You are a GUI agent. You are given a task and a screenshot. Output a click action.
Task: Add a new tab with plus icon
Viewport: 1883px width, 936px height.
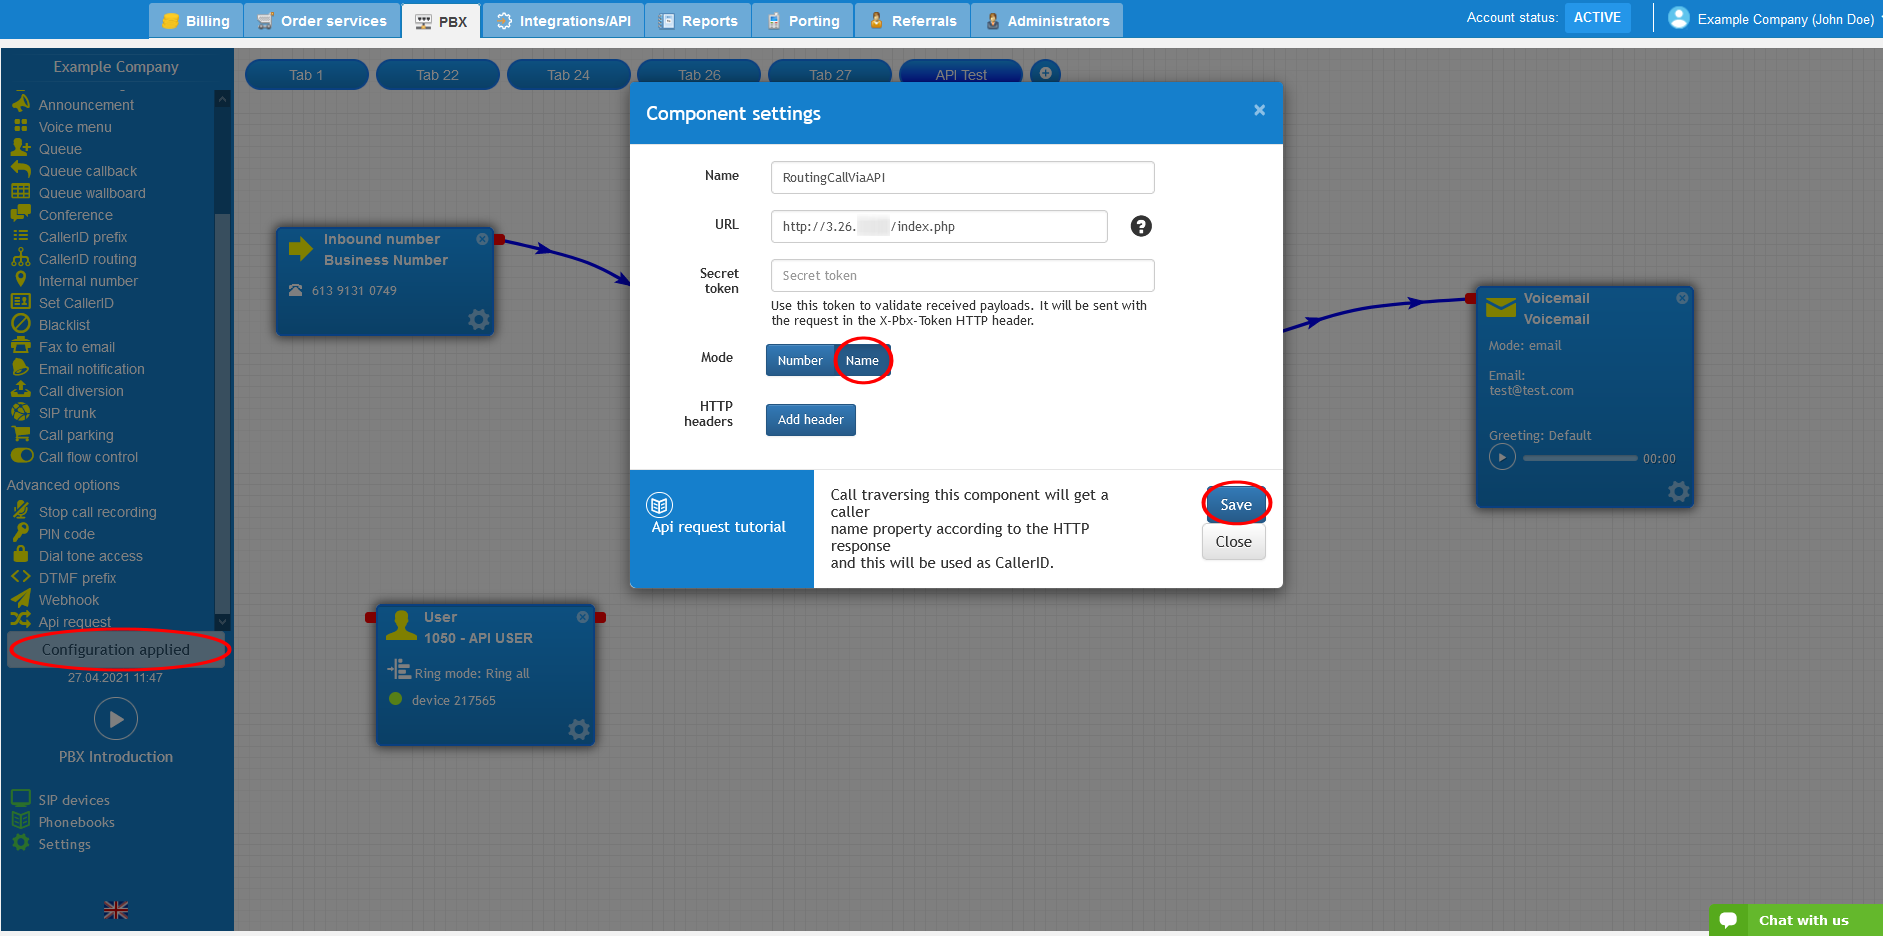1045,73
